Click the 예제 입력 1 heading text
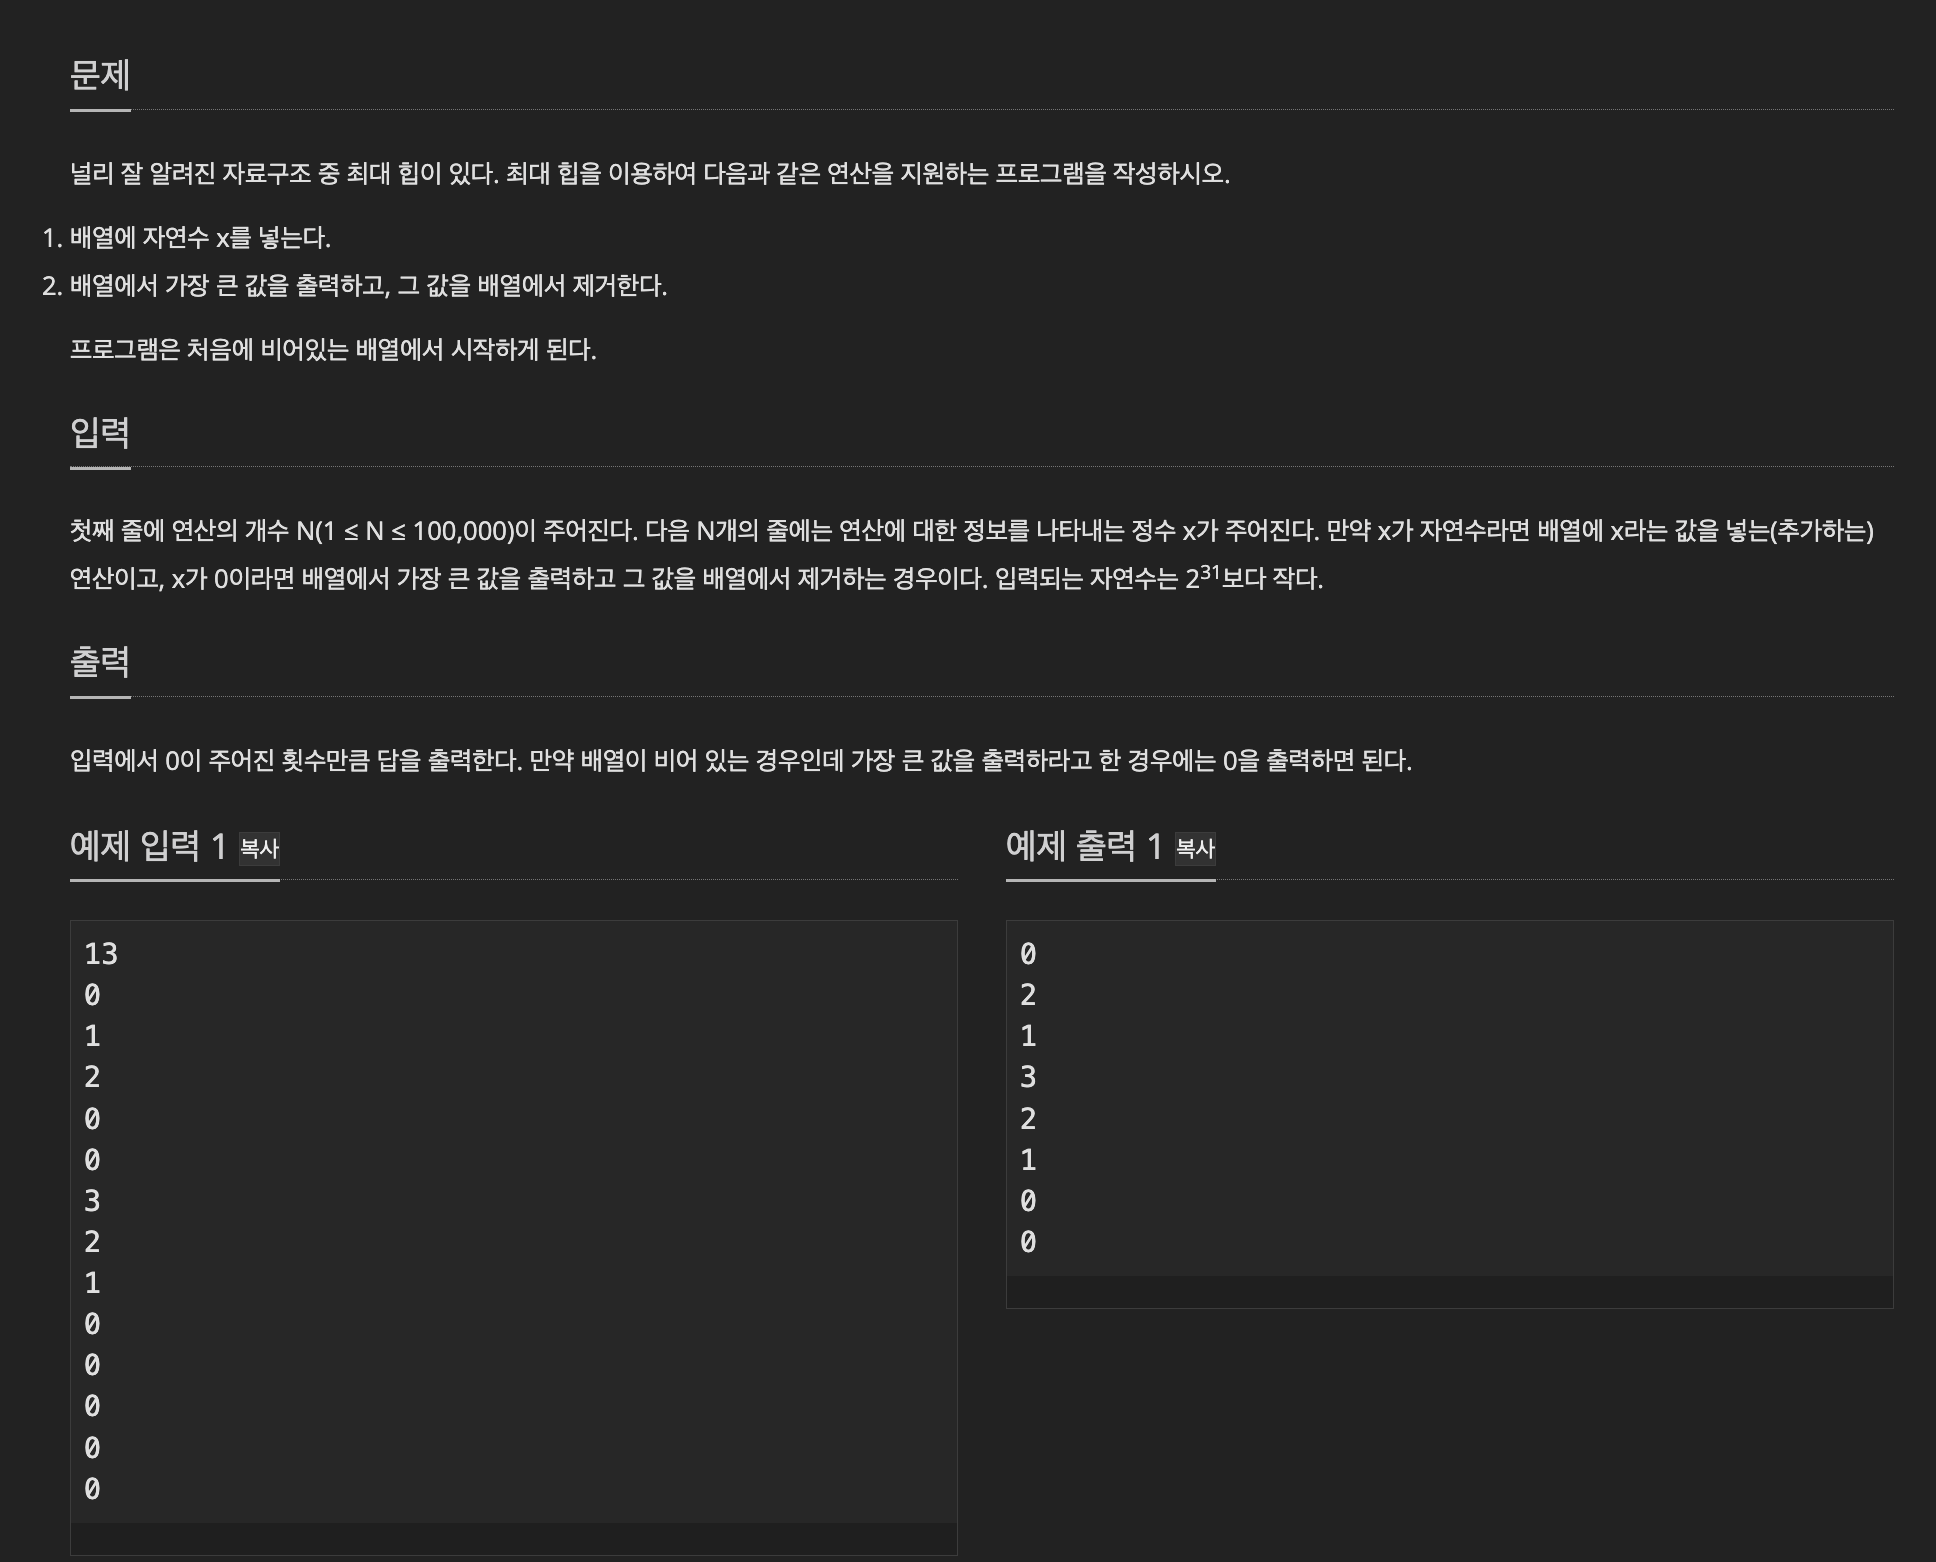 tap(148, 847)
